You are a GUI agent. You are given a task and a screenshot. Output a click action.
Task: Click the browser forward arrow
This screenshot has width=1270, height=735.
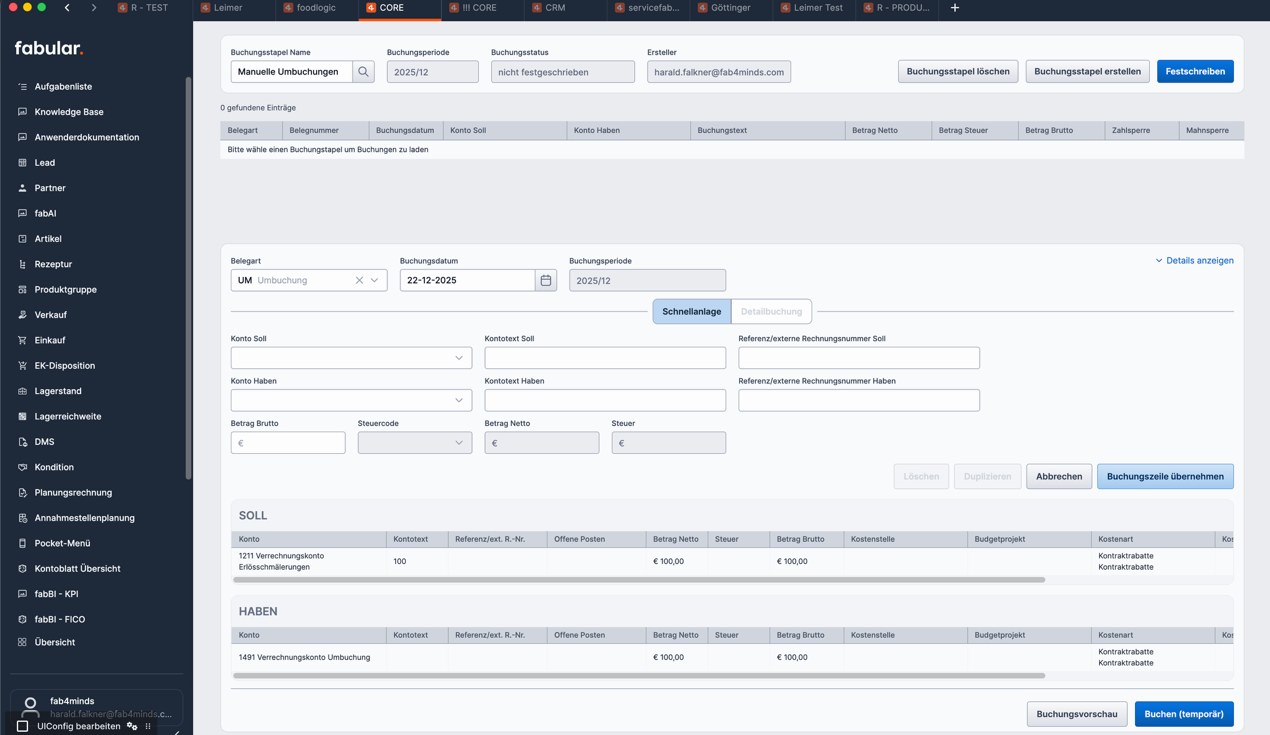point(94,8)
